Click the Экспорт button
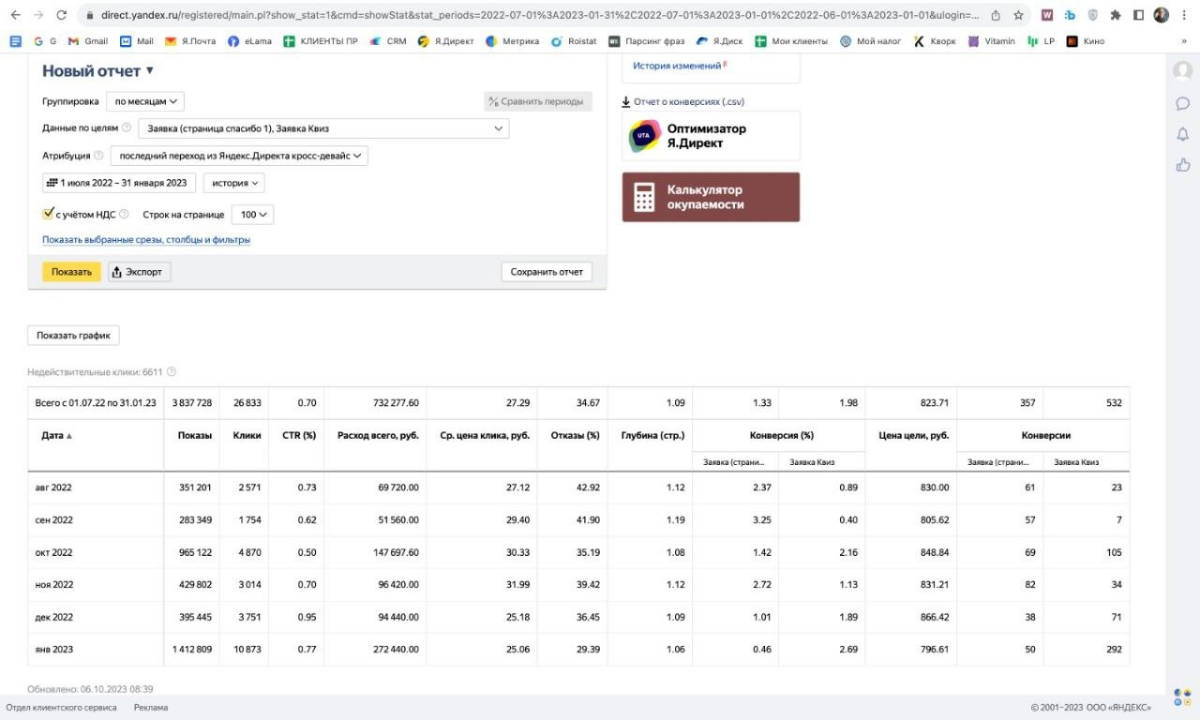 (x=139, y=272)
